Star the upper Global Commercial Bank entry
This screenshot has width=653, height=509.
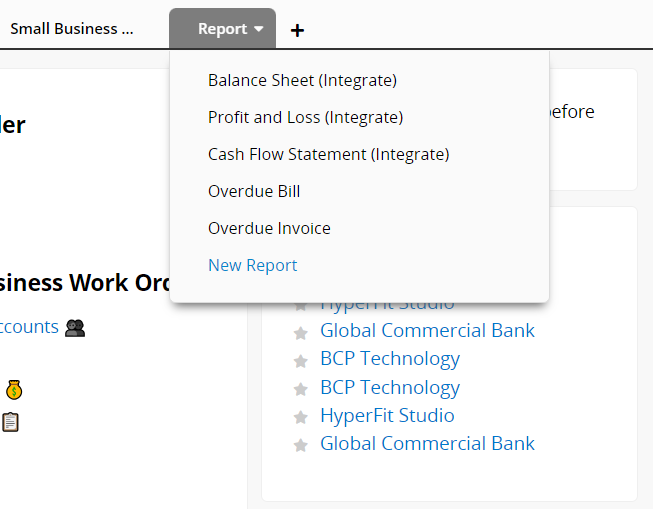(x=300, y=332)
